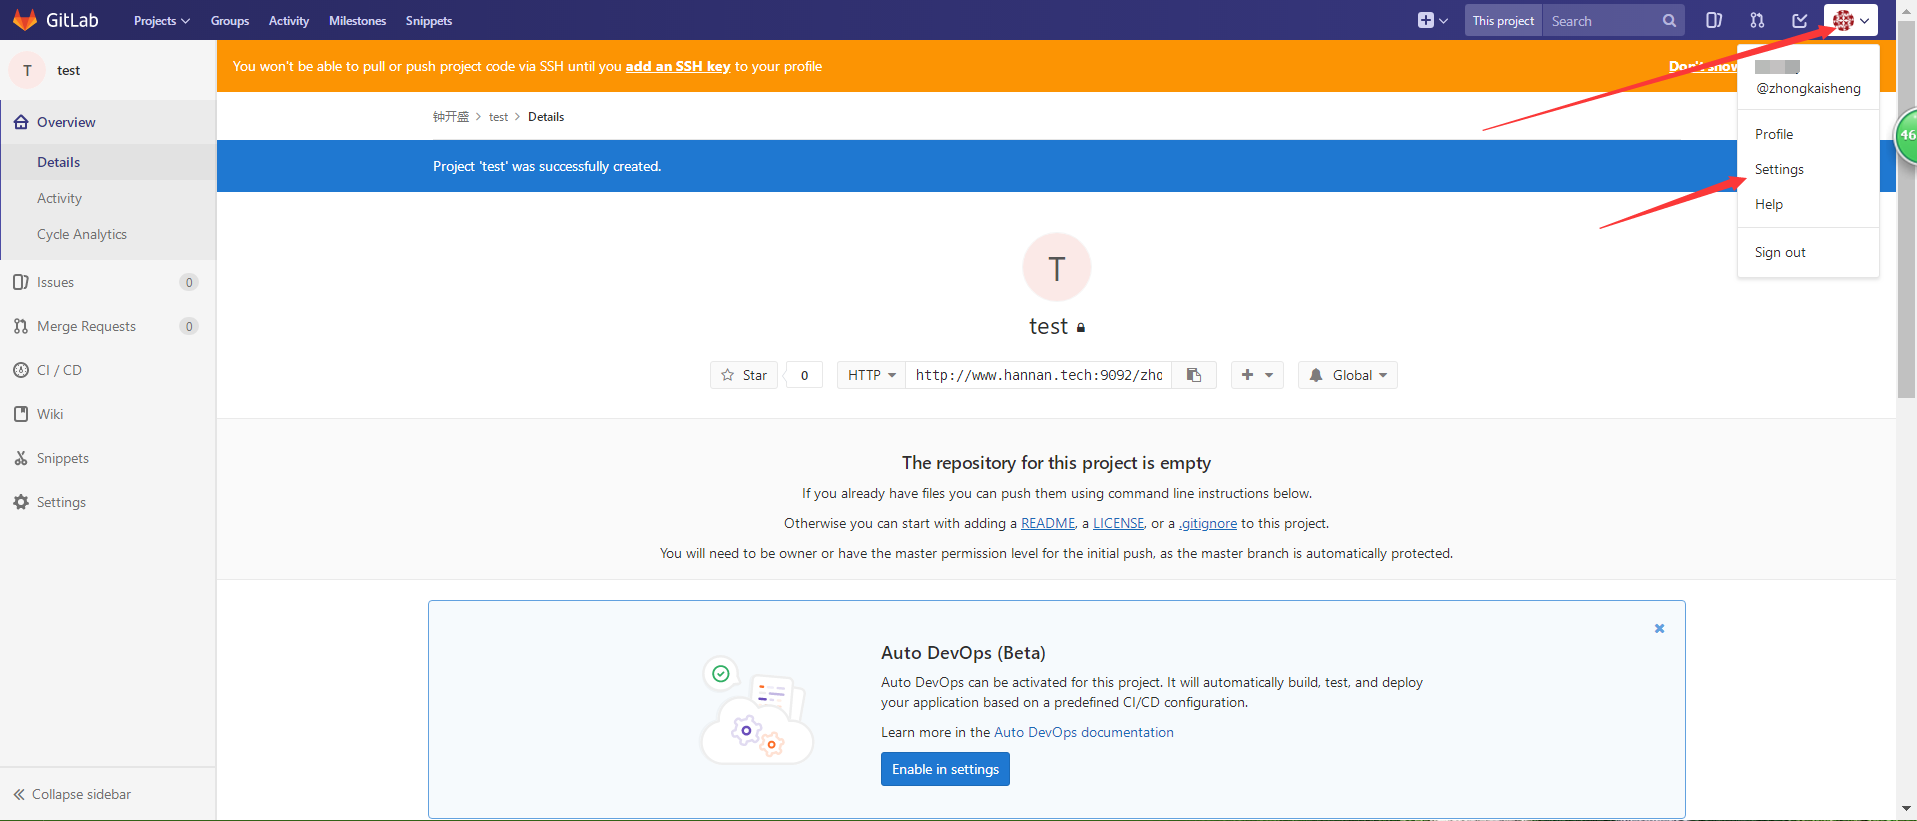Click the LICENSE link

tap(1118, 523)
